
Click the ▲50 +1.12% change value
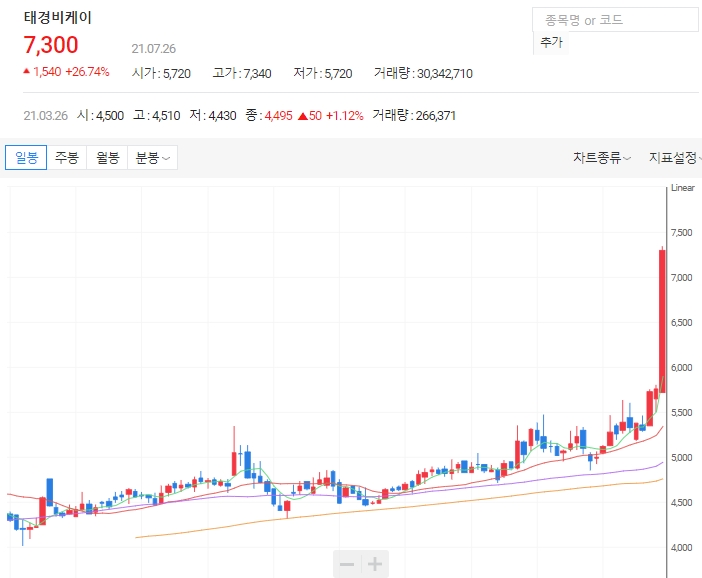[x=330, y=116]
